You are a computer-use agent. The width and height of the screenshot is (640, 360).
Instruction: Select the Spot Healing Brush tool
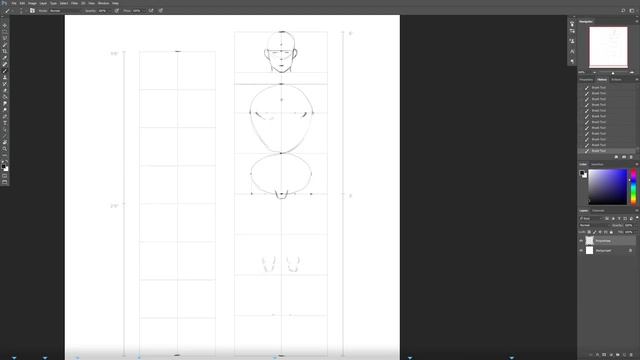click(5, 64)
